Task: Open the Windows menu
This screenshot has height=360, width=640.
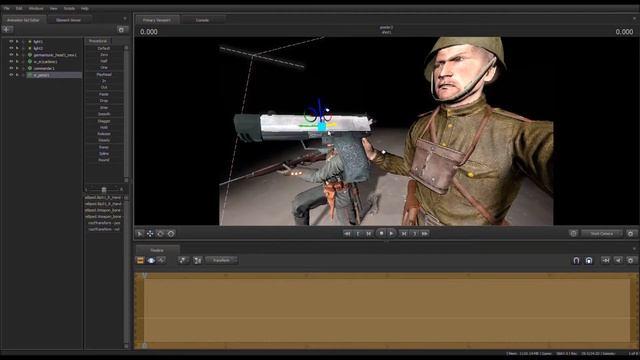Action: [36, 8]
